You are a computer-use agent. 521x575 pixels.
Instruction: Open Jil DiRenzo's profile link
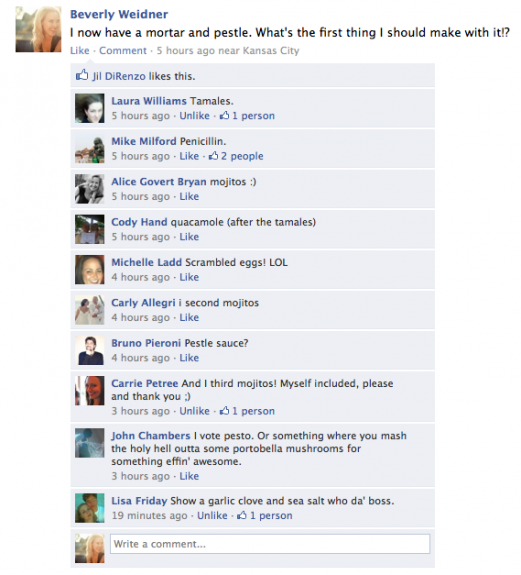119,76
